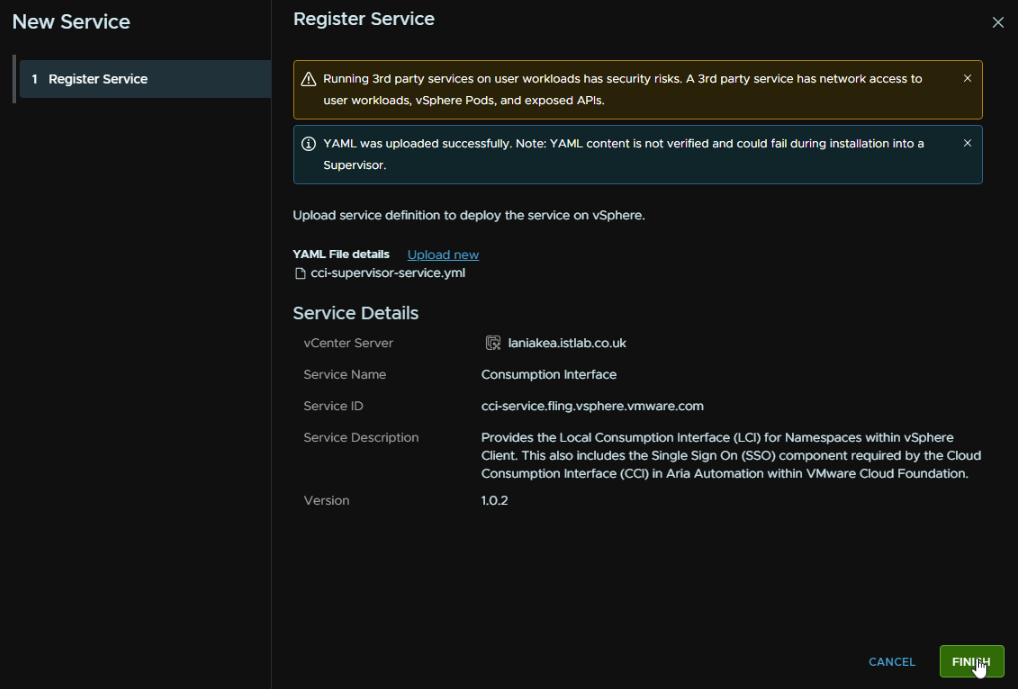The image size is (1018, 689).
Task: Click the cci-service.fling.vsphere.vmware.com service ID
Action: click(592, 406)
